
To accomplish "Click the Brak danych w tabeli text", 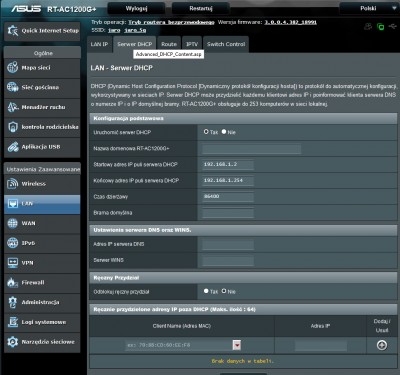I will tap(243, 361).
